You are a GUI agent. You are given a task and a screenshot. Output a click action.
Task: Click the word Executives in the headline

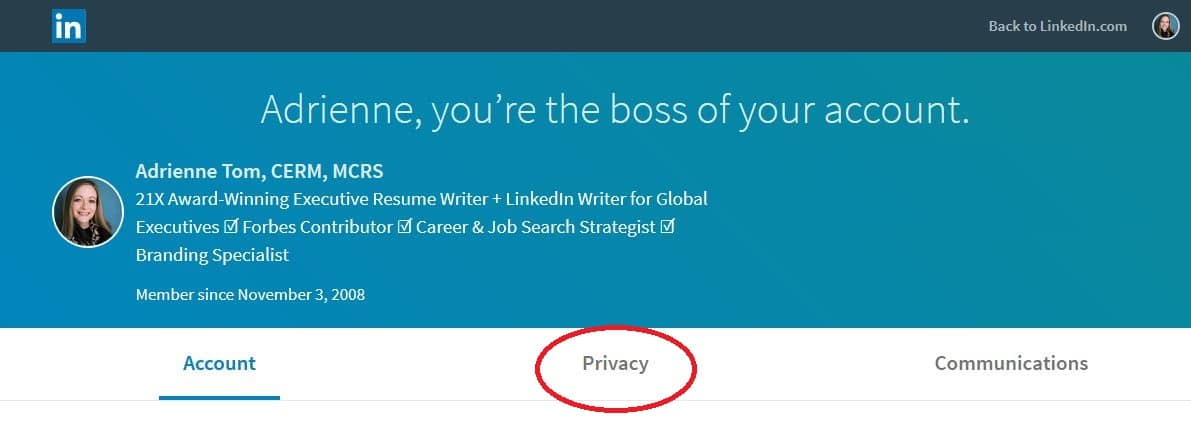coord(177,227)
